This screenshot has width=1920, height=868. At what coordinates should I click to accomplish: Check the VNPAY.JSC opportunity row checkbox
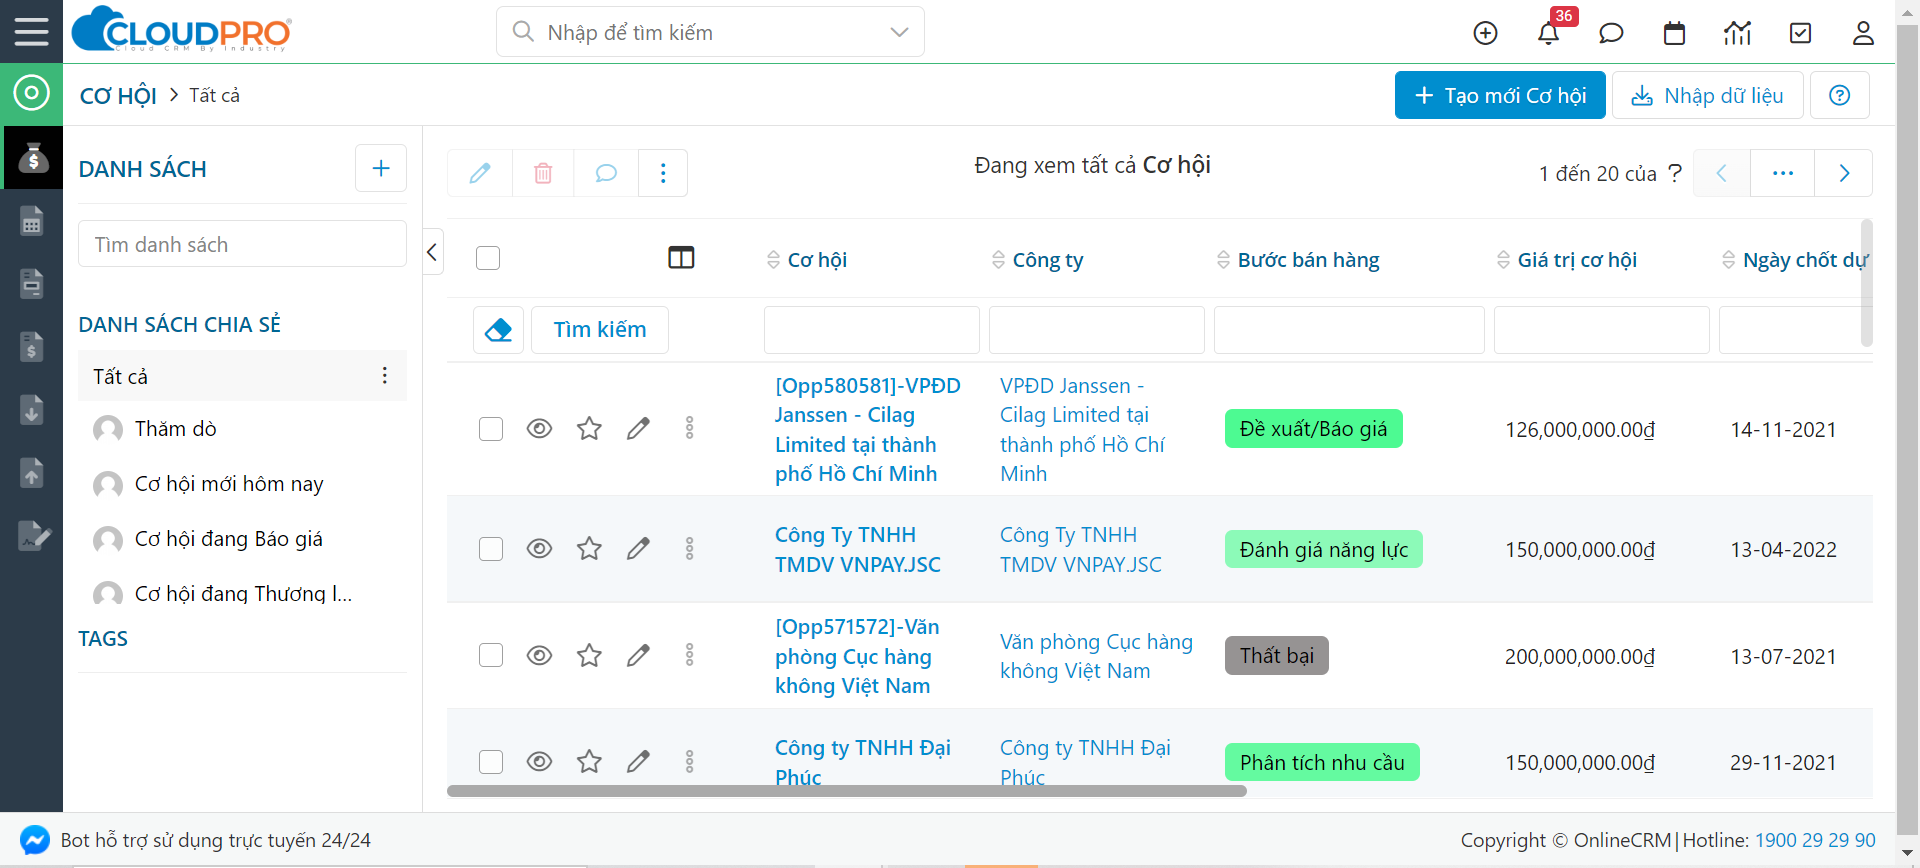click(491, 549)
